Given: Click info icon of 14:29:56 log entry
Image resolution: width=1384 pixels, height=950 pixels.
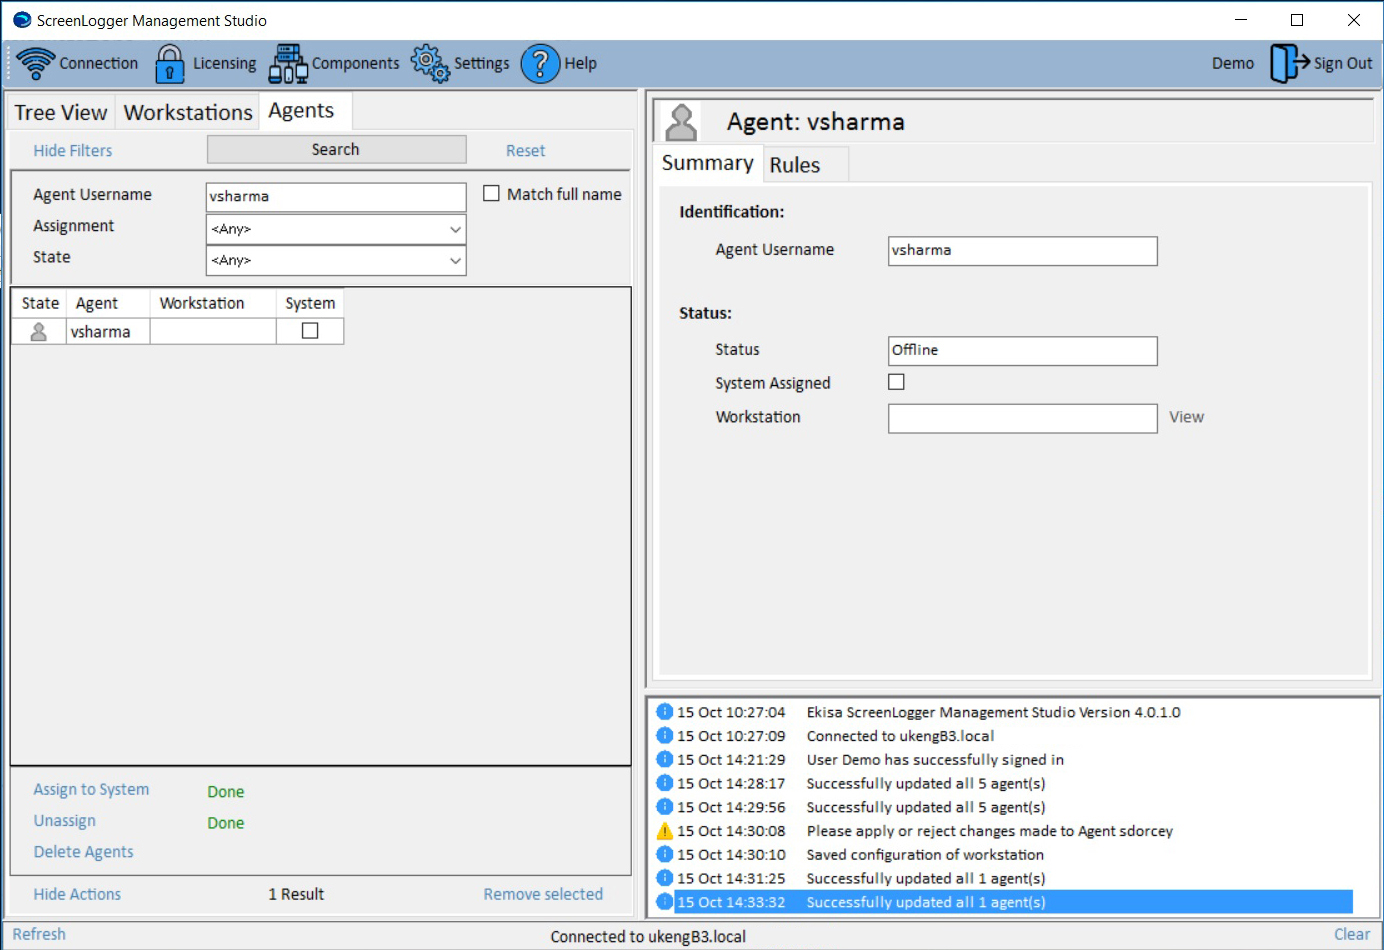Looking at the screenshot, I should click(664, 807).
